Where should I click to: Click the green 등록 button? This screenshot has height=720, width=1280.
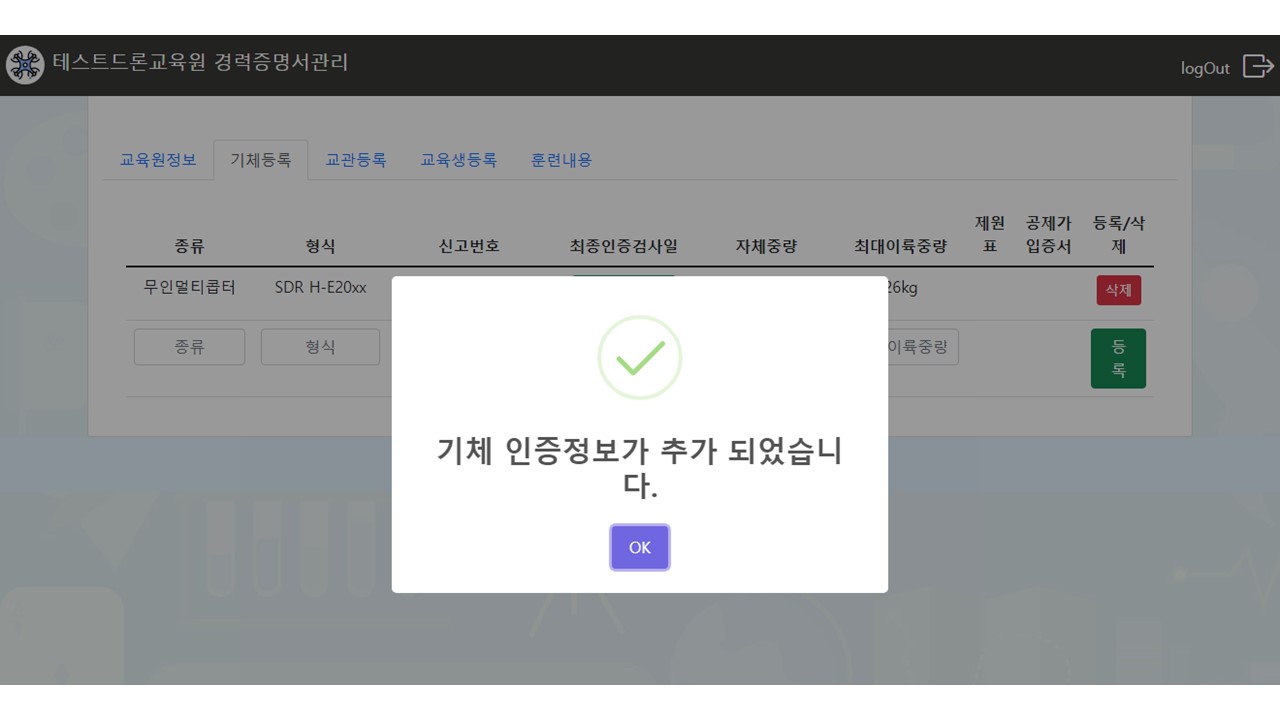tap(1118, 358)
